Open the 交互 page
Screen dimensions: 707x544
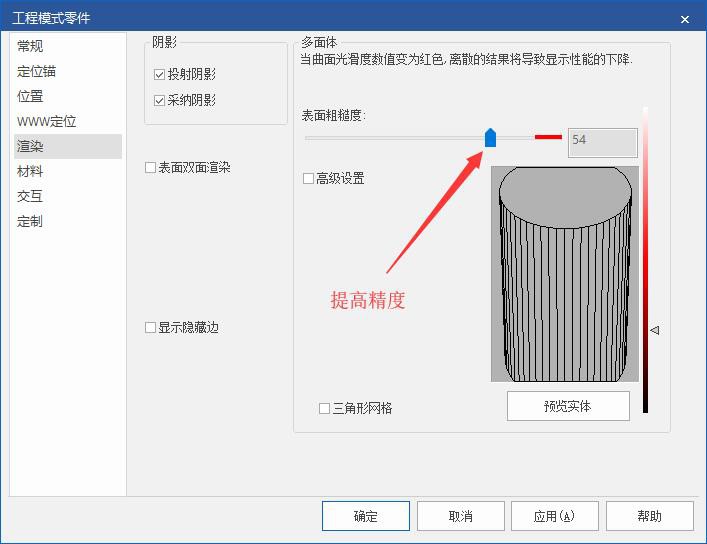click(30, 196)
